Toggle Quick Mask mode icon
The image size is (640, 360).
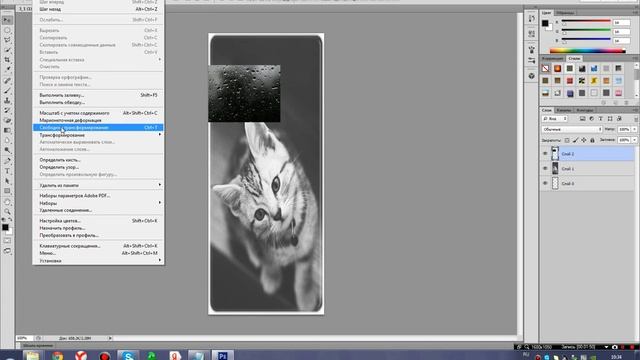[7, 241]
